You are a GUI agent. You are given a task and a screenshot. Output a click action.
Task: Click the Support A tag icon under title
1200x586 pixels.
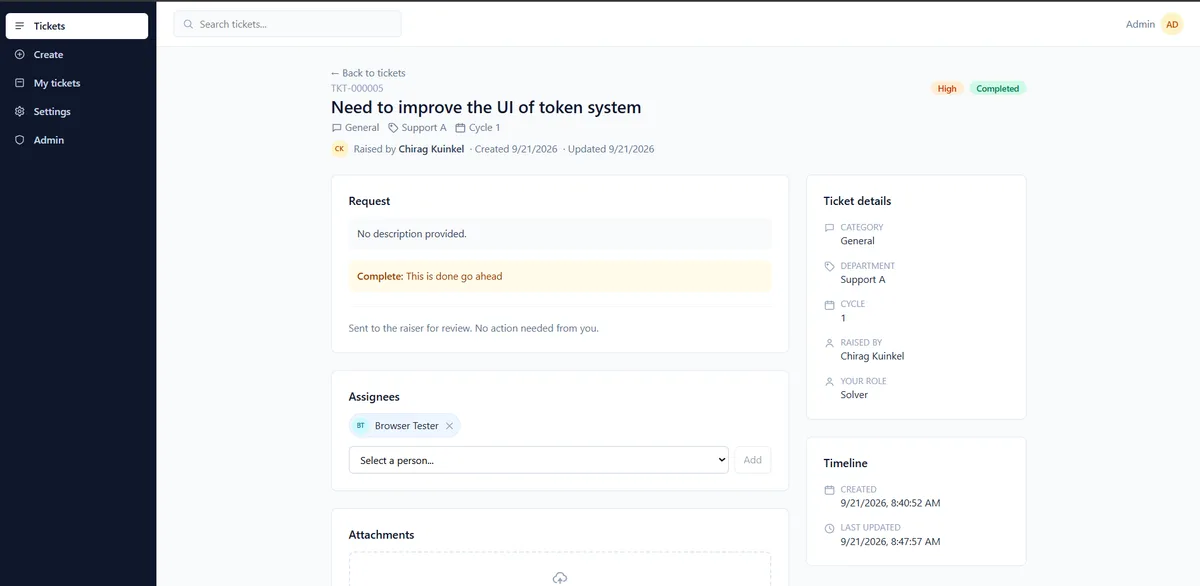pyautogui.click(x=393, y=128)
